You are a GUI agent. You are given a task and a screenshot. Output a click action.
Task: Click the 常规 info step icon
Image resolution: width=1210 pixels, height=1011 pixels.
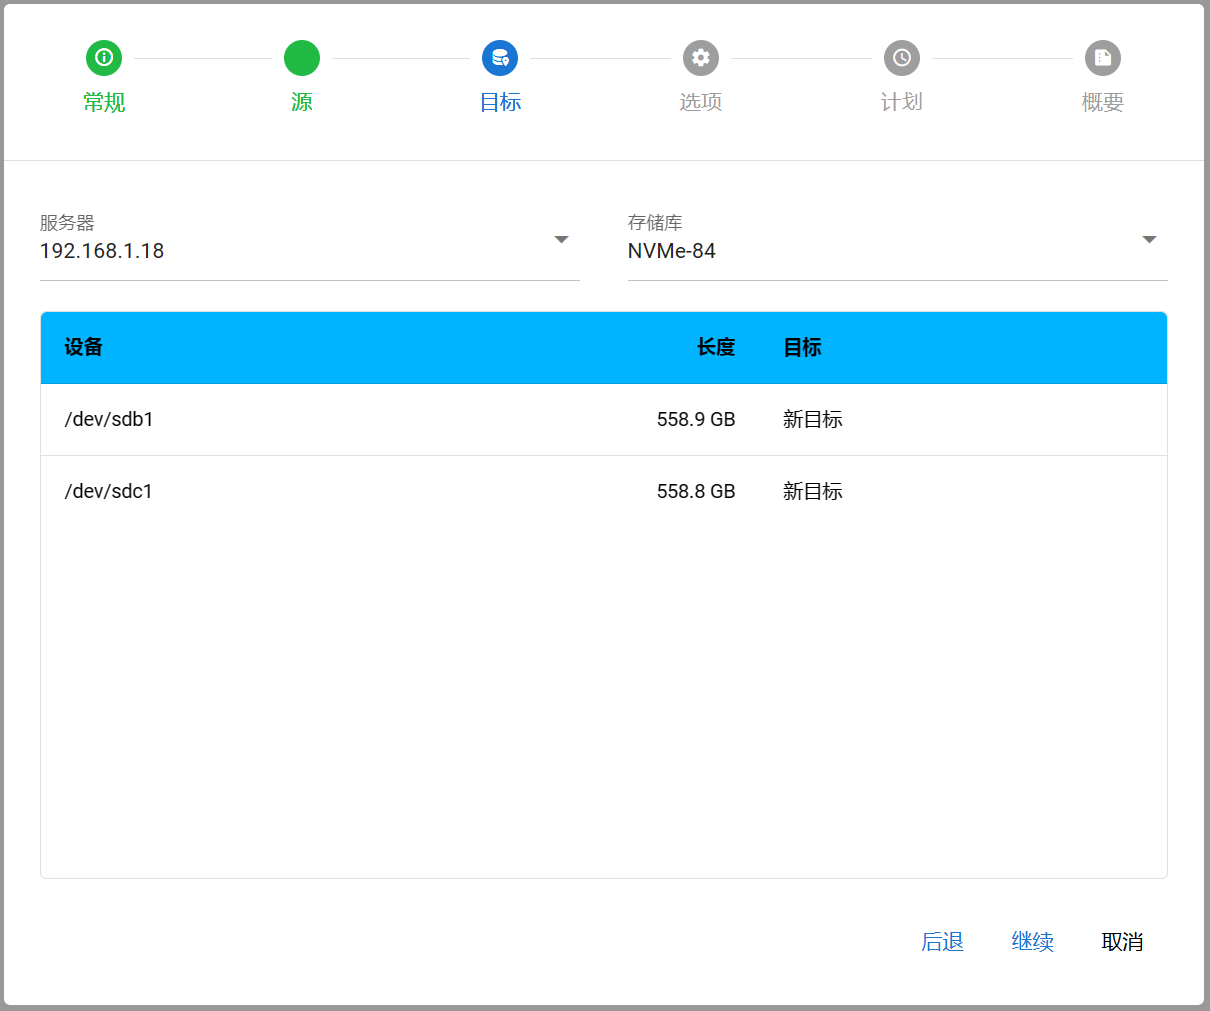[104, 58]
